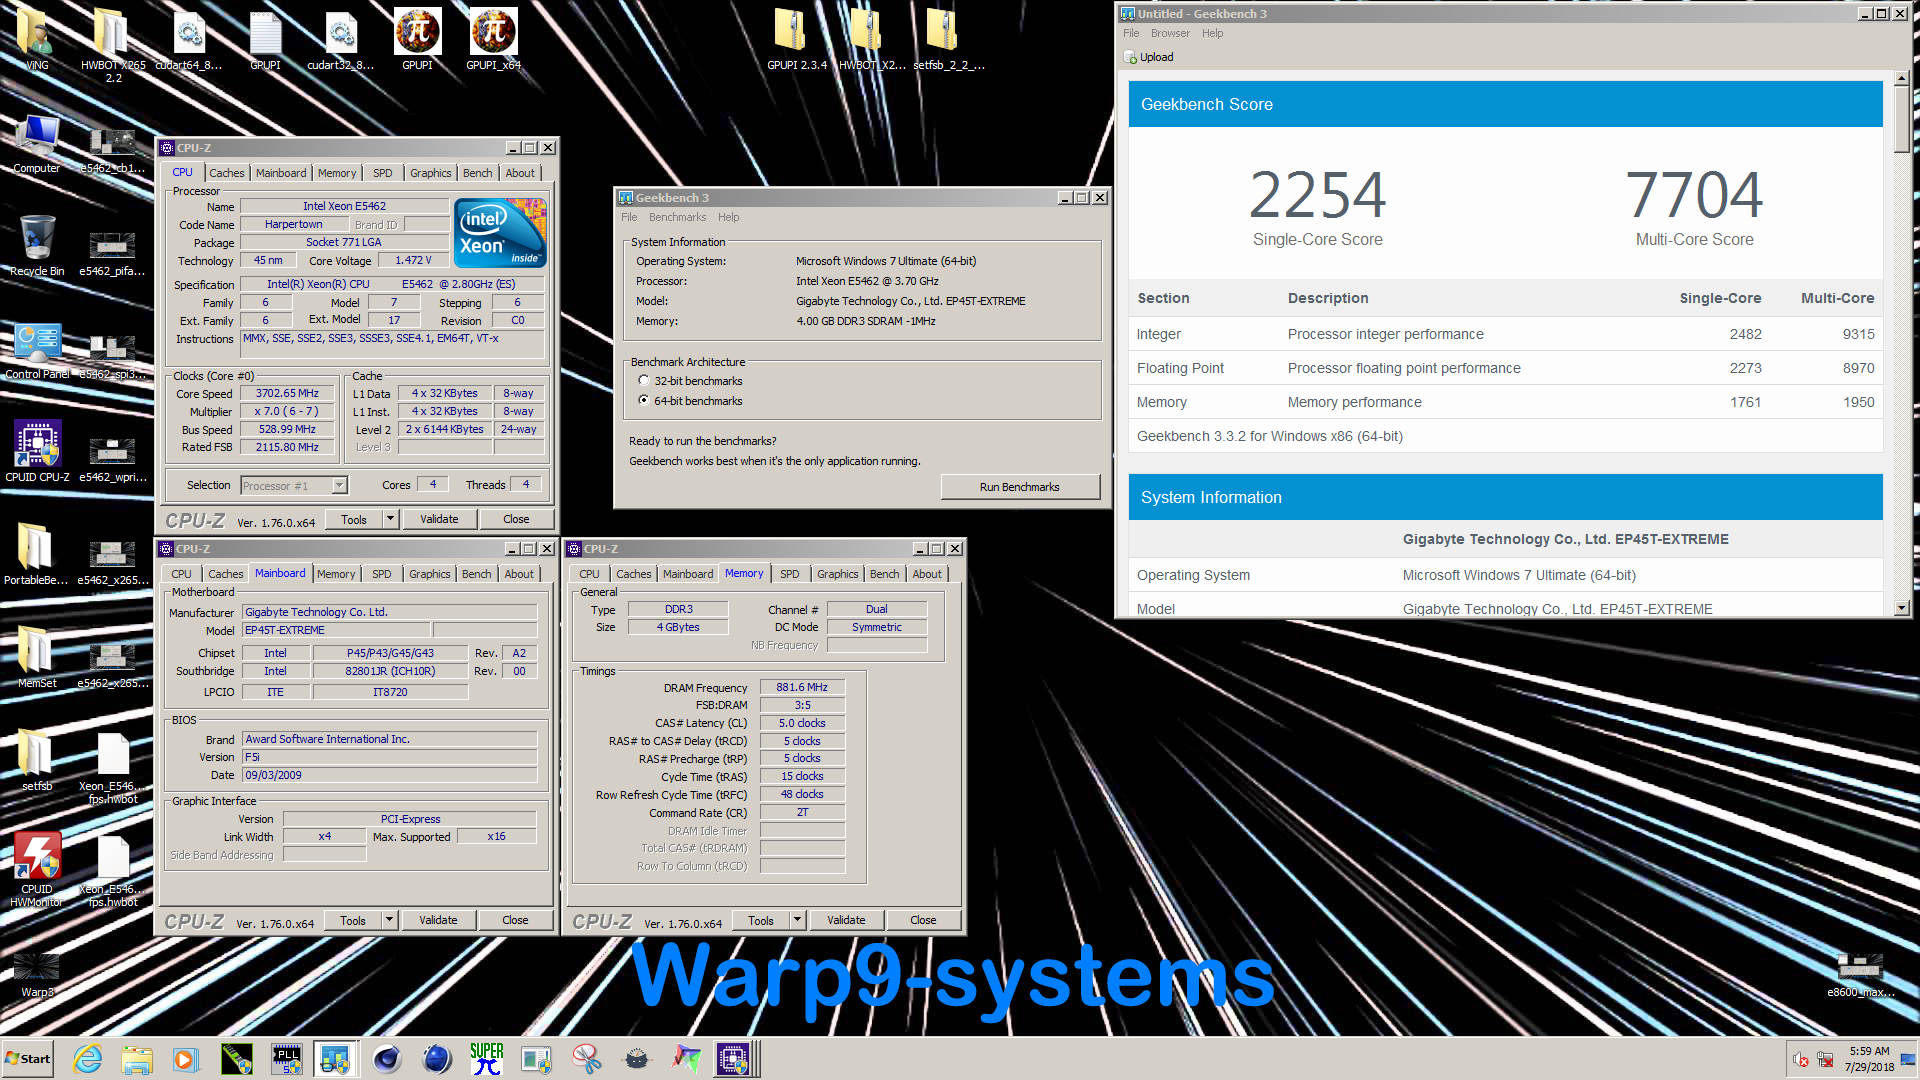Viewport: 1920px width, 1080px height.
Task: Open the Benchmarks menu in Geekbench 3
Action: (677, 217)
